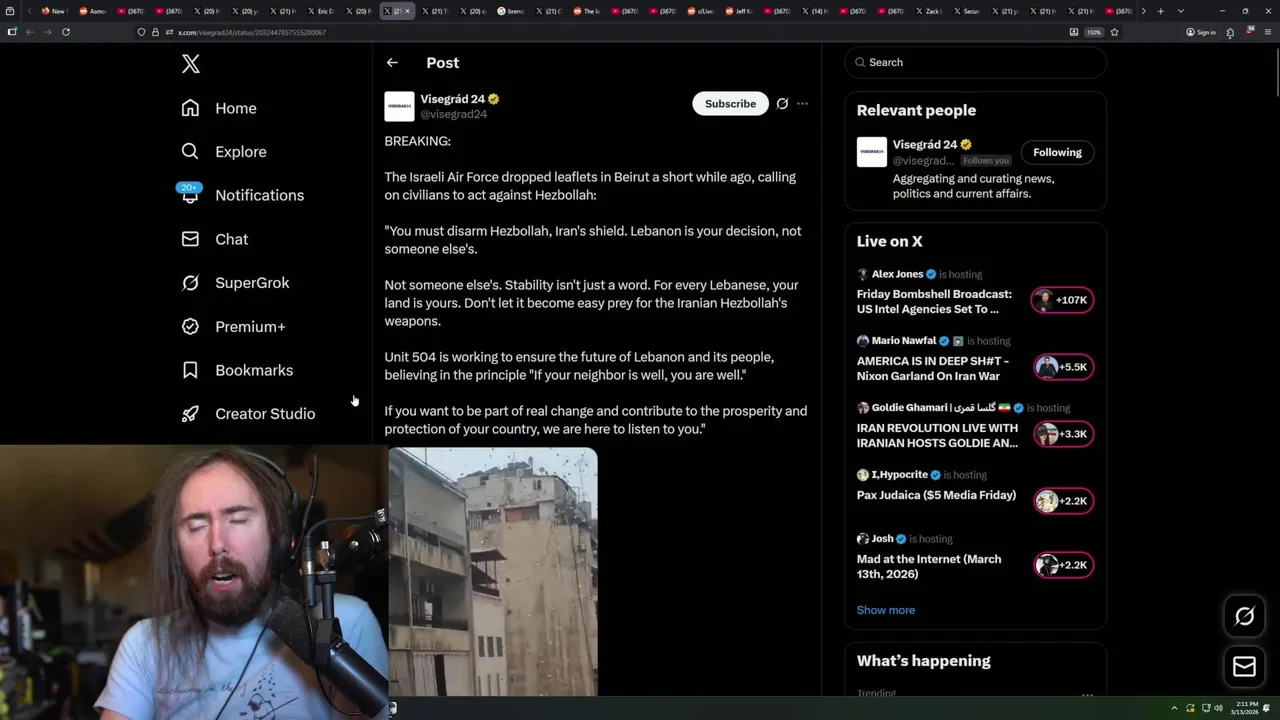
Task: Reload the page from the browser toolbar
Action: (x=66, y=32)
